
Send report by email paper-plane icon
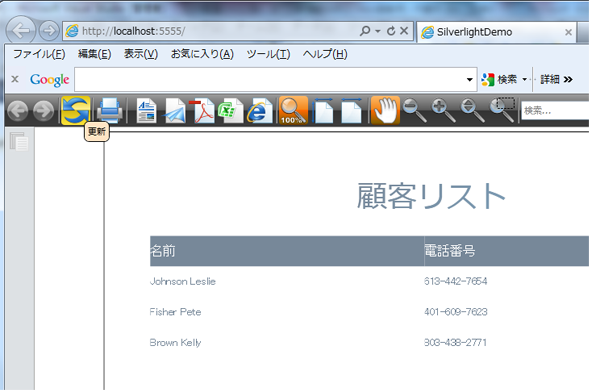(175, 110)
